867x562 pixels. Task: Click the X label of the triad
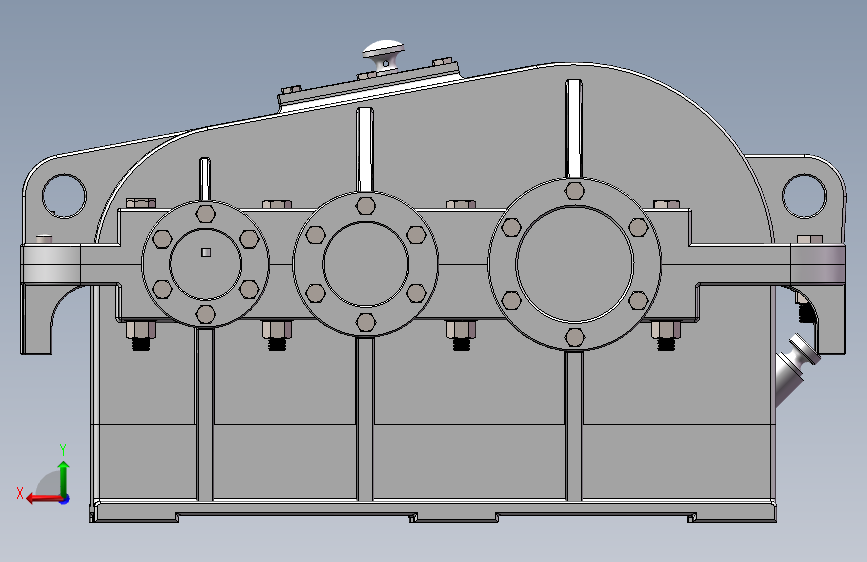tap(20, 493)
